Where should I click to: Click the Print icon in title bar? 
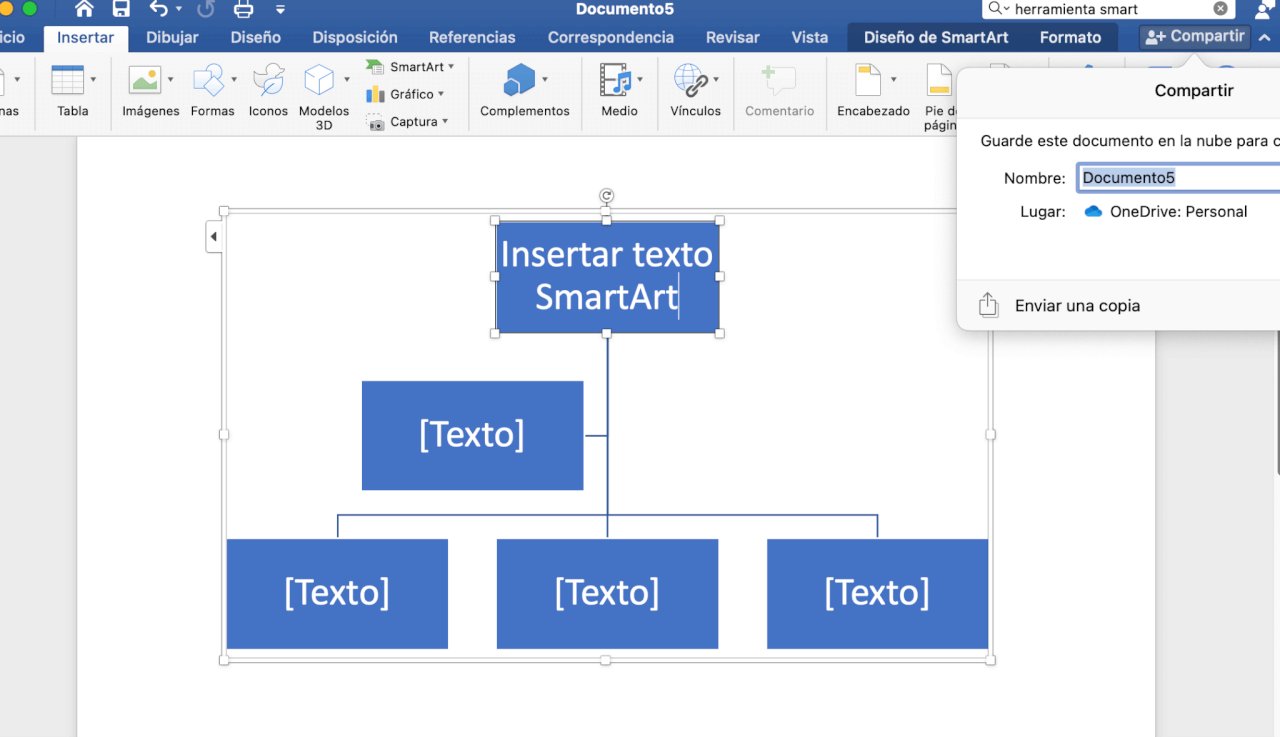coord(243,10)
